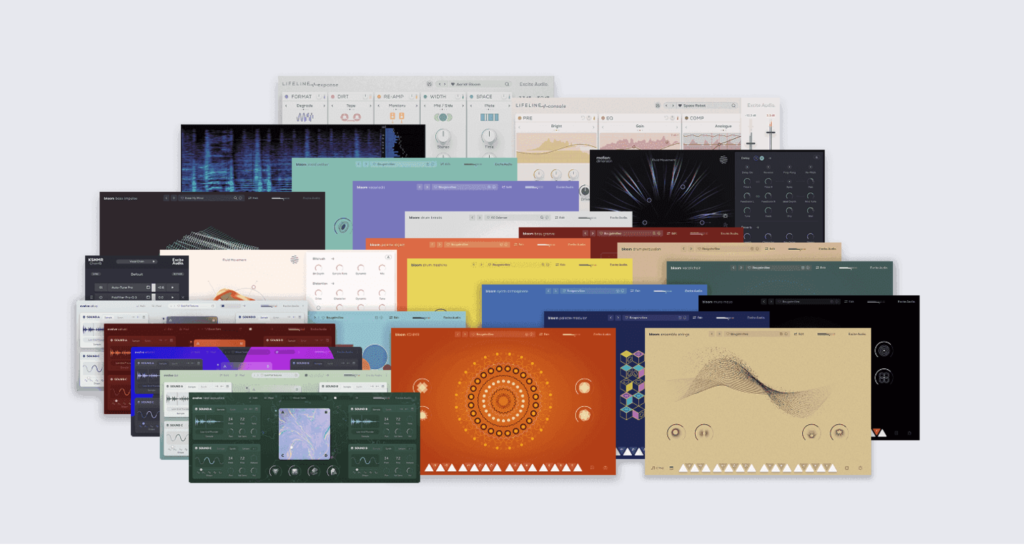
Task: Open the Plate type selector under SPACE
Action: tap(489, 105)
